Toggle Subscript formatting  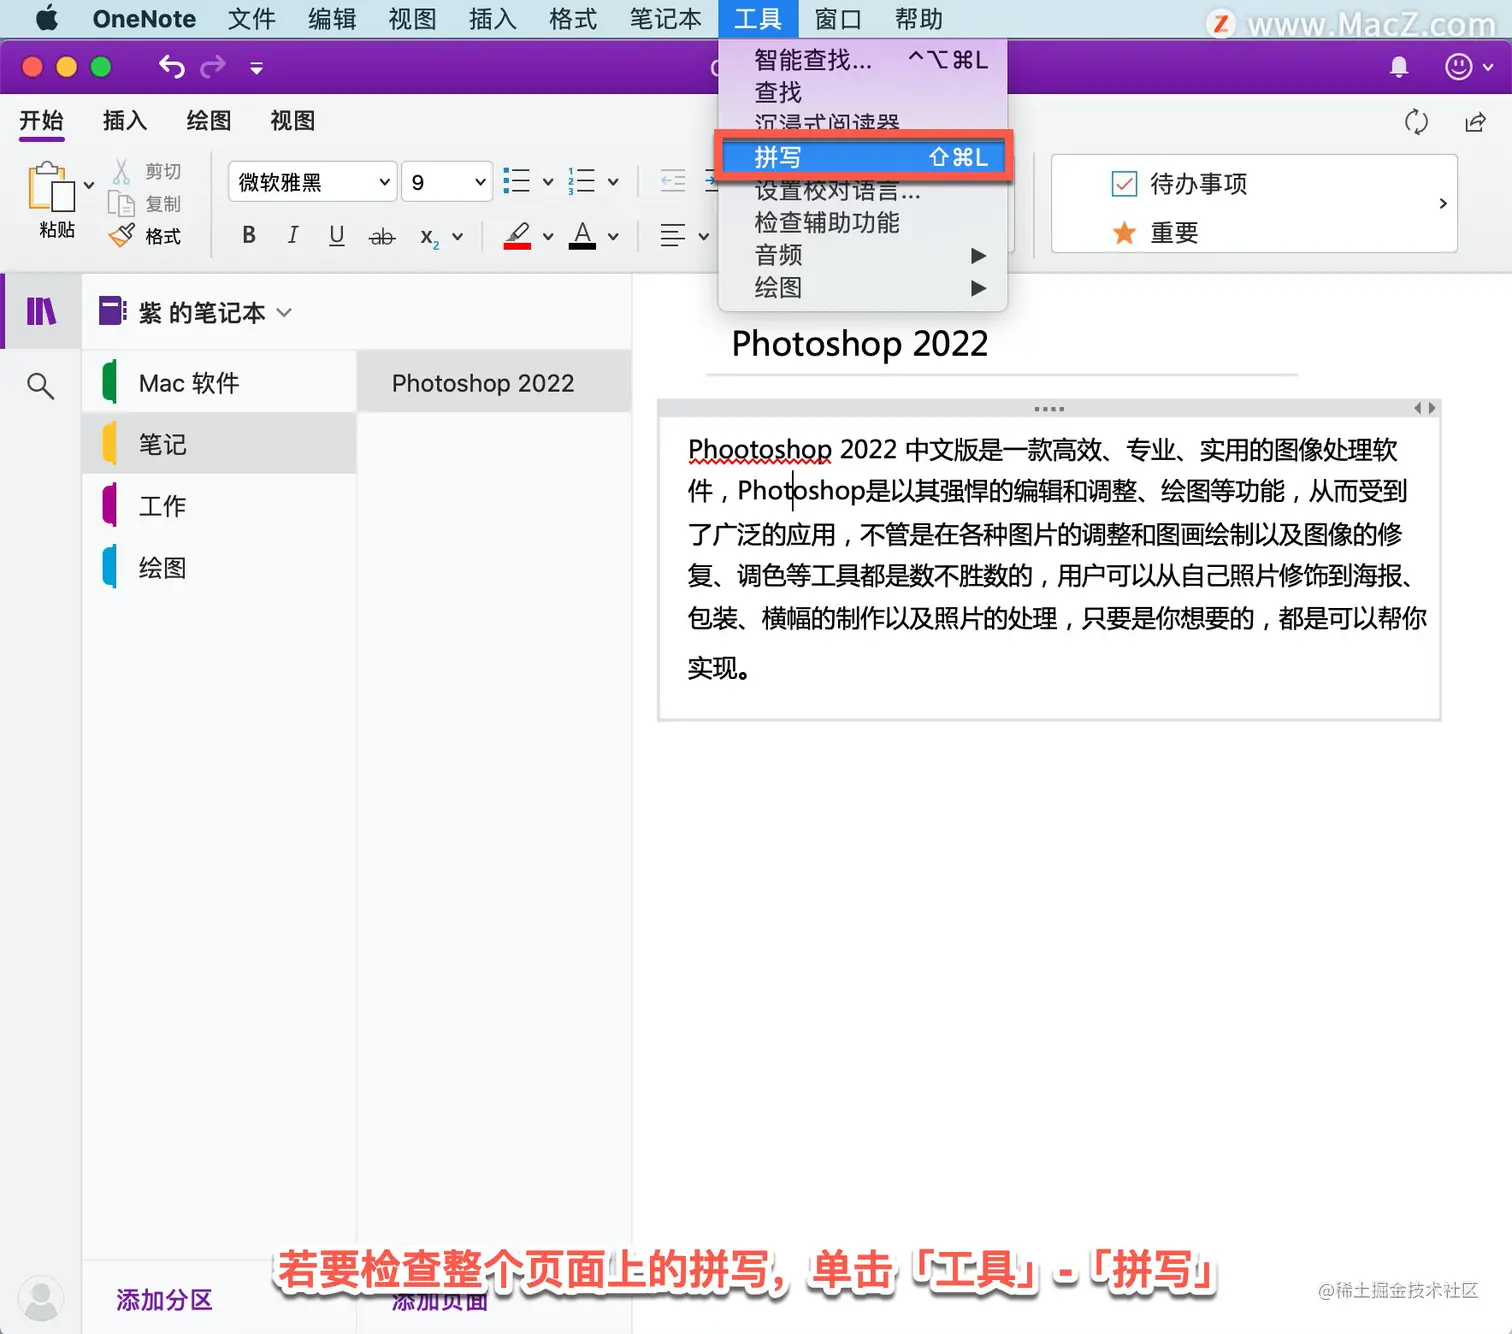pos(430,237)
